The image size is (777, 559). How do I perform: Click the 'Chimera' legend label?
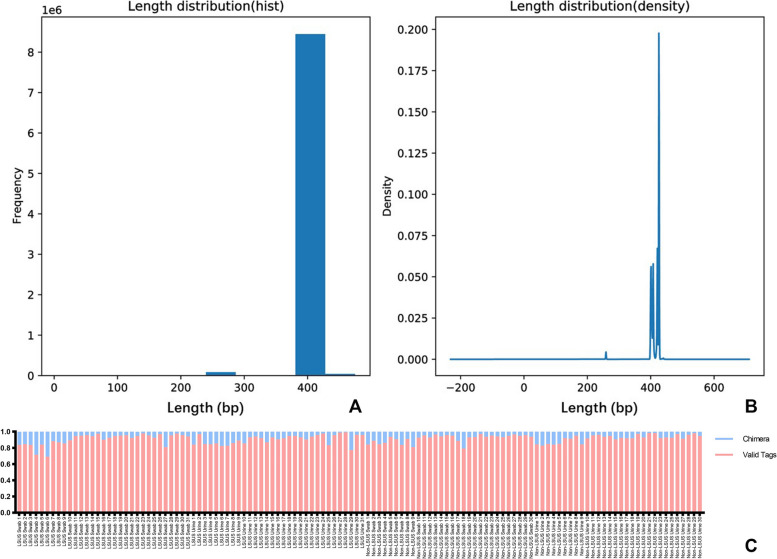pyautogui.click(x=756, y=439)
